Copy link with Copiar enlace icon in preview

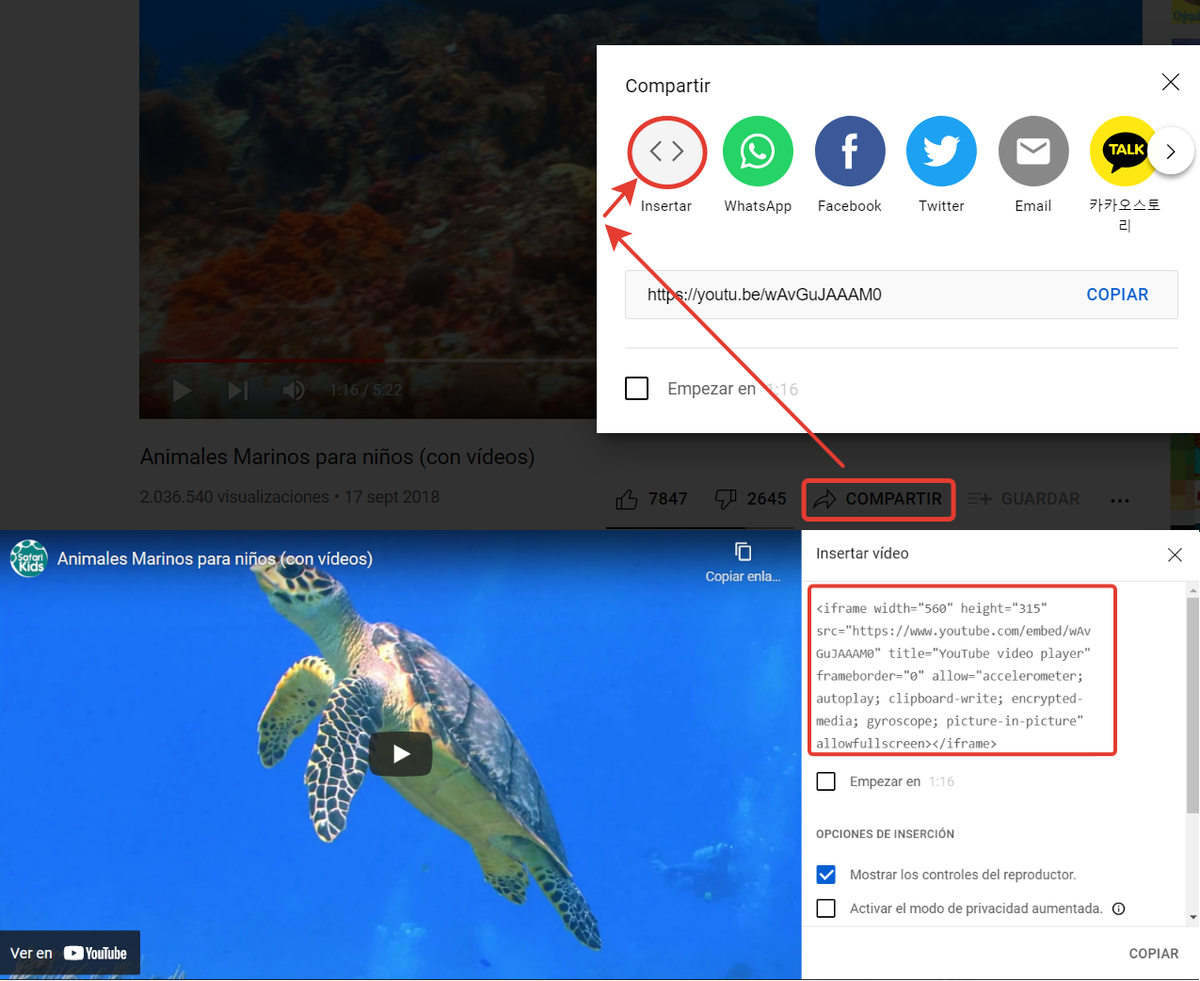[743, 562]
